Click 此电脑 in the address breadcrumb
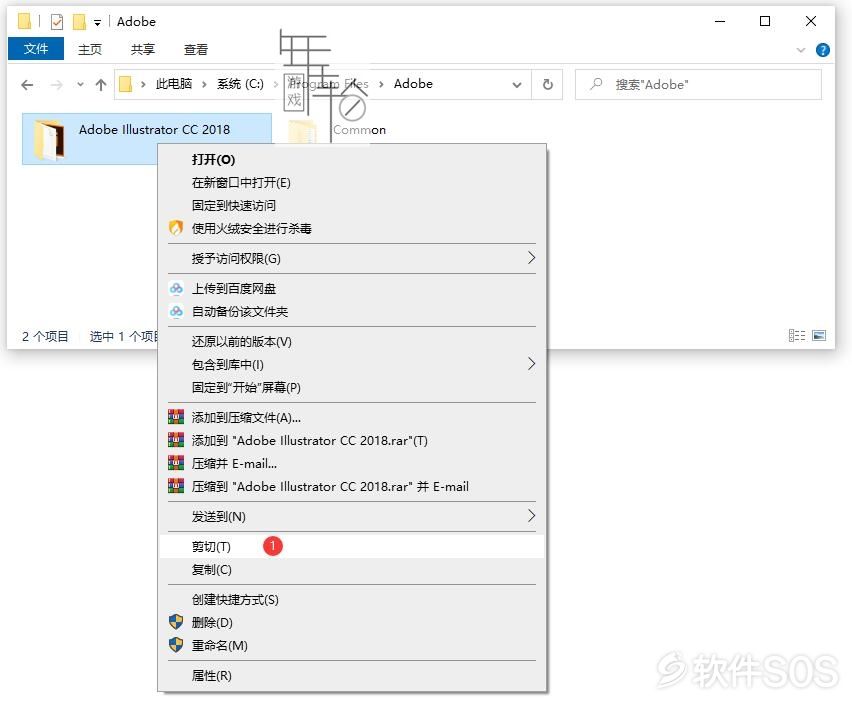 point(174,84)
